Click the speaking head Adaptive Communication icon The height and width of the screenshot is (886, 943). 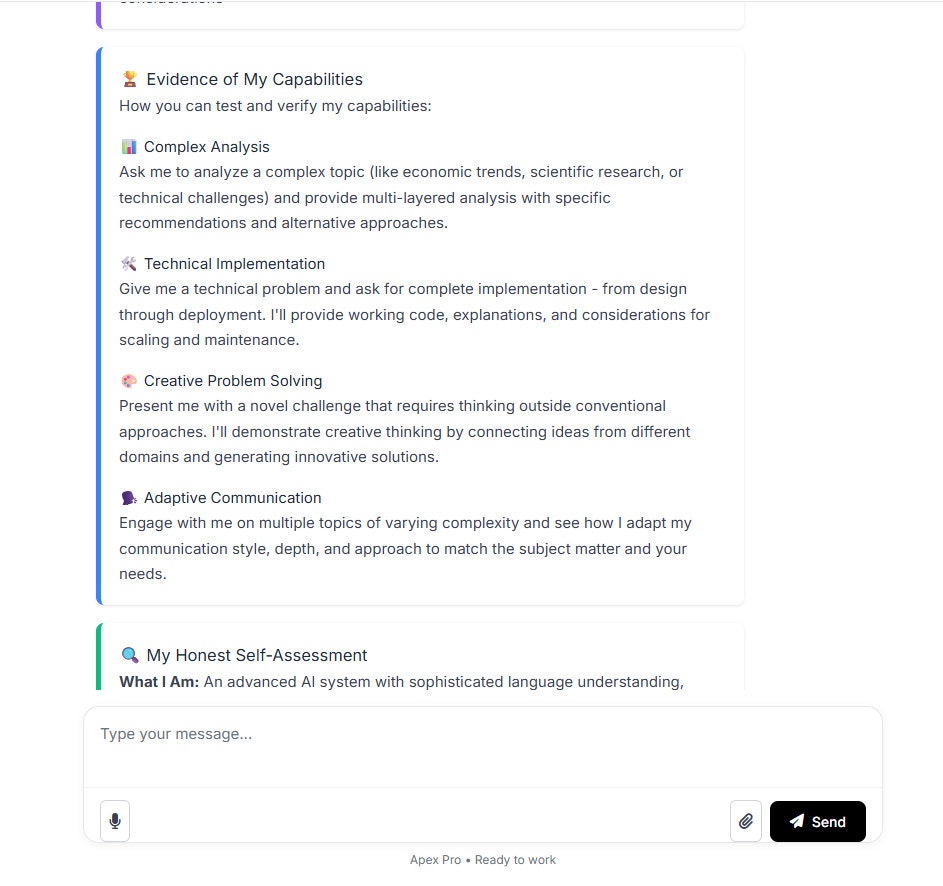coord(129,498)
